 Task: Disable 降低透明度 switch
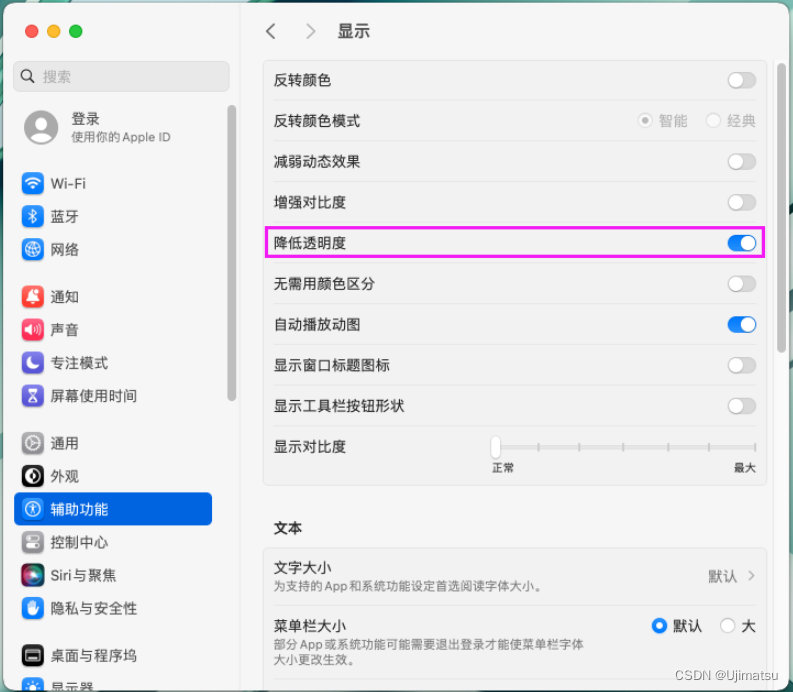pos(741,243)
